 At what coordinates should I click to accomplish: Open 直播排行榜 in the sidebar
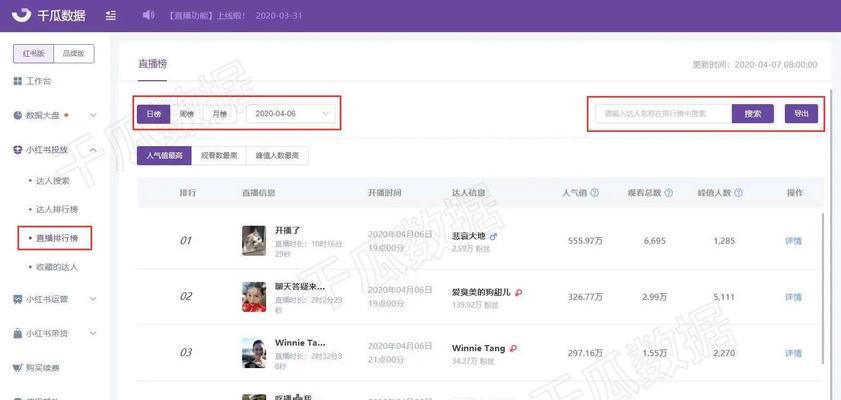point(57,238)
